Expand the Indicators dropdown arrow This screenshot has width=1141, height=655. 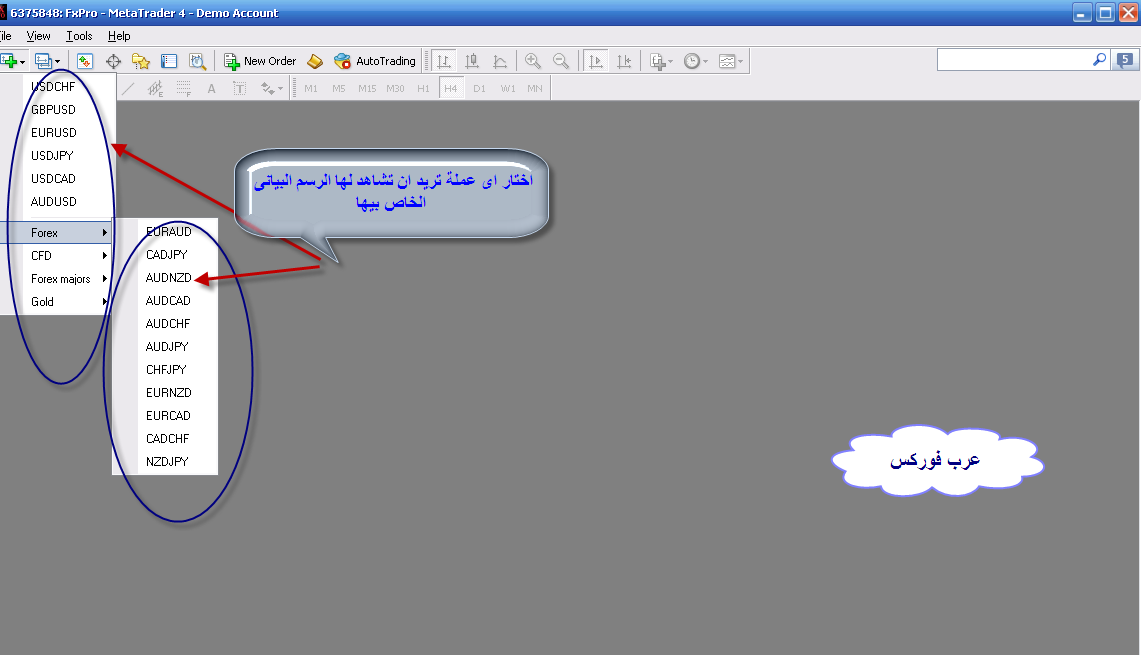[670, 62]
